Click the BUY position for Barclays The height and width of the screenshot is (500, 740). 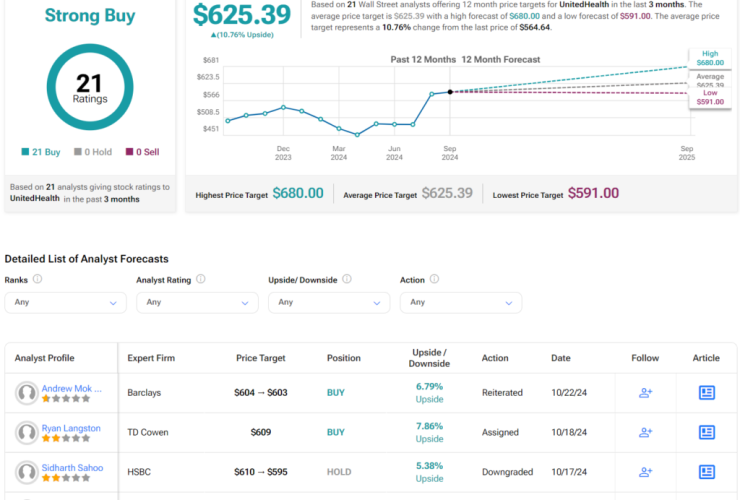click(336, 392)
